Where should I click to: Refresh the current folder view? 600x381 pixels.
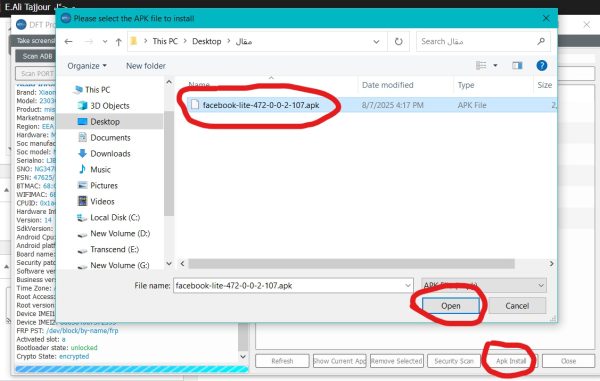click(398, 41)
